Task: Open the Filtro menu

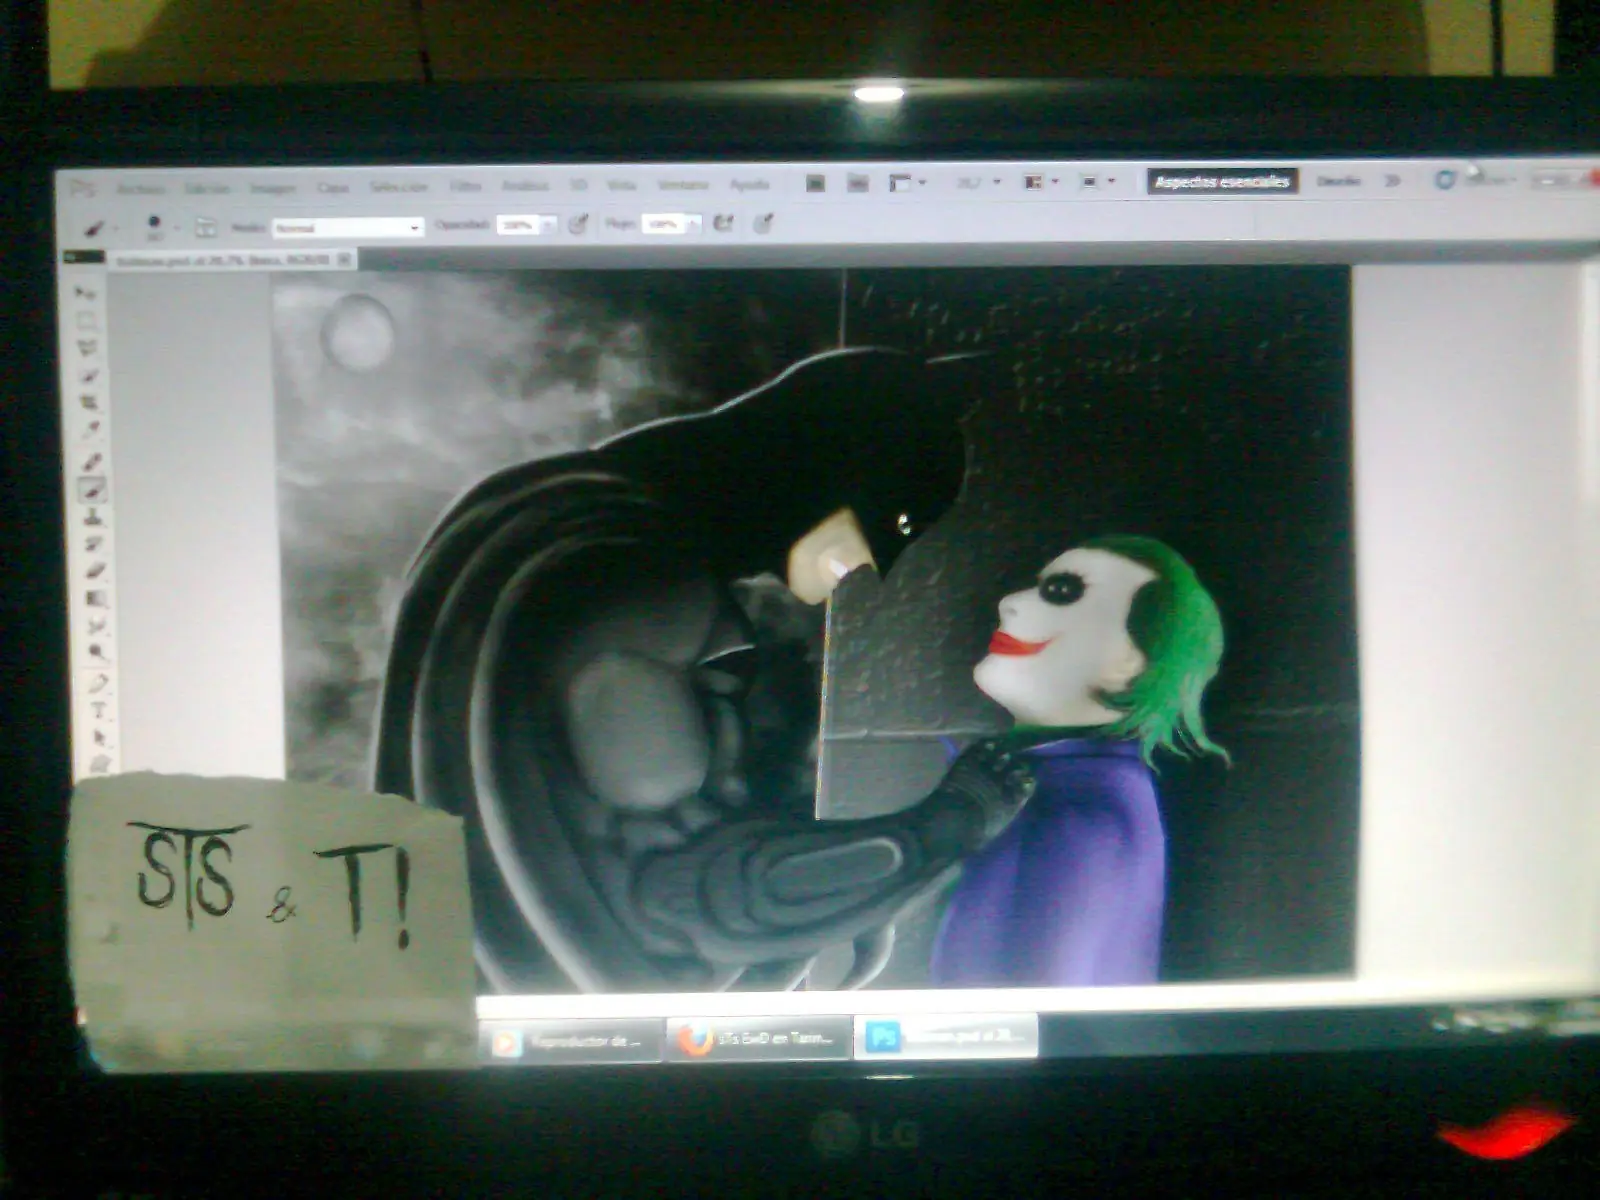Action: point(468,186)
